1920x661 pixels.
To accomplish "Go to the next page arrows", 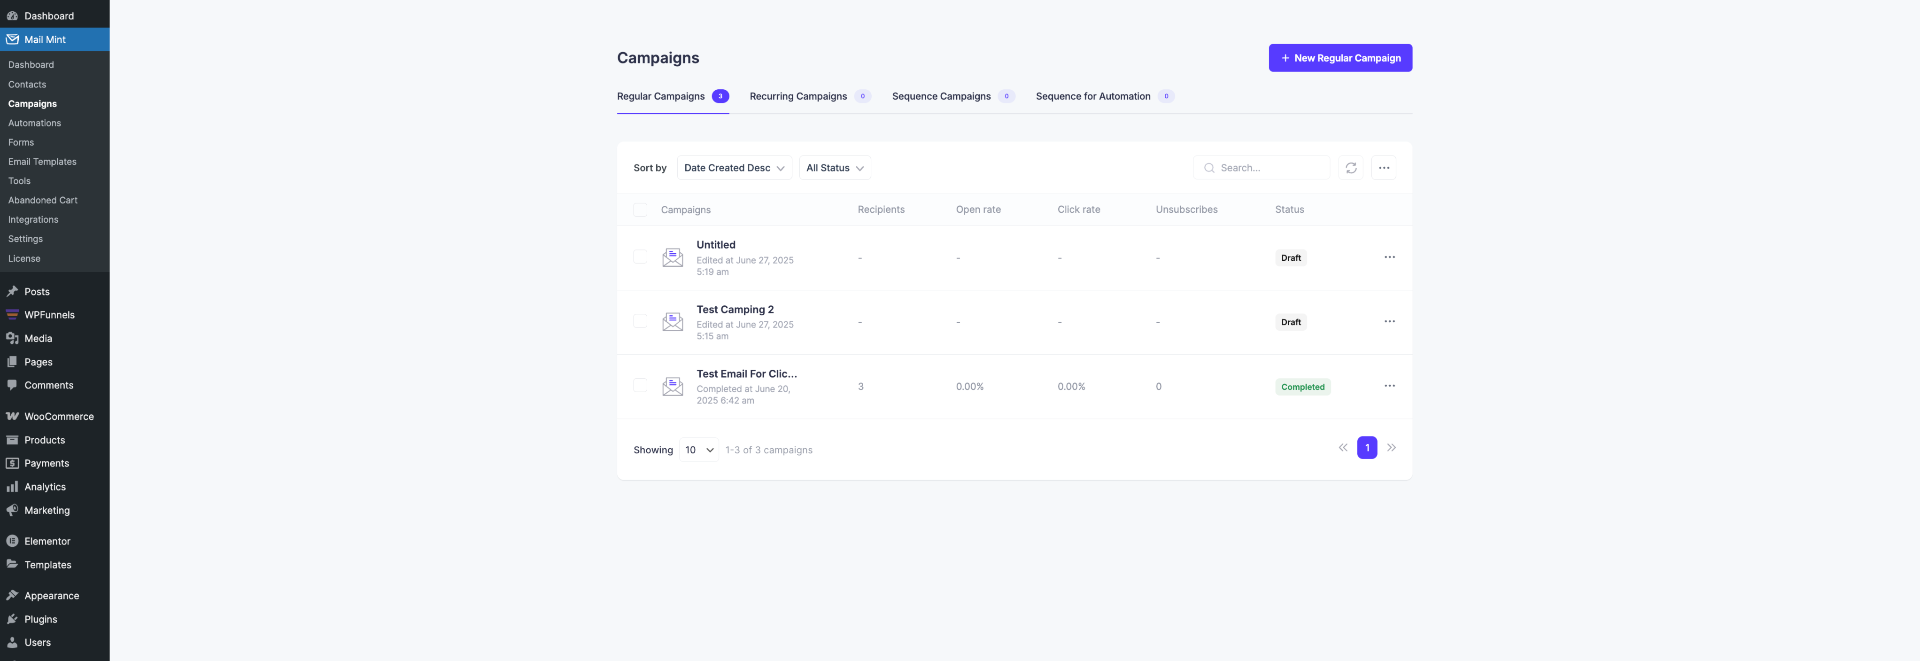I will pyautogui.click(x=1391, y=448).
